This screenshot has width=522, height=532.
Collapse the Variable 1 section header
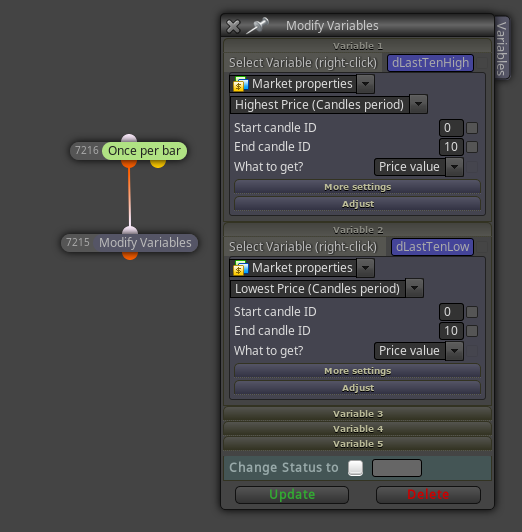(x=357, y=46)
